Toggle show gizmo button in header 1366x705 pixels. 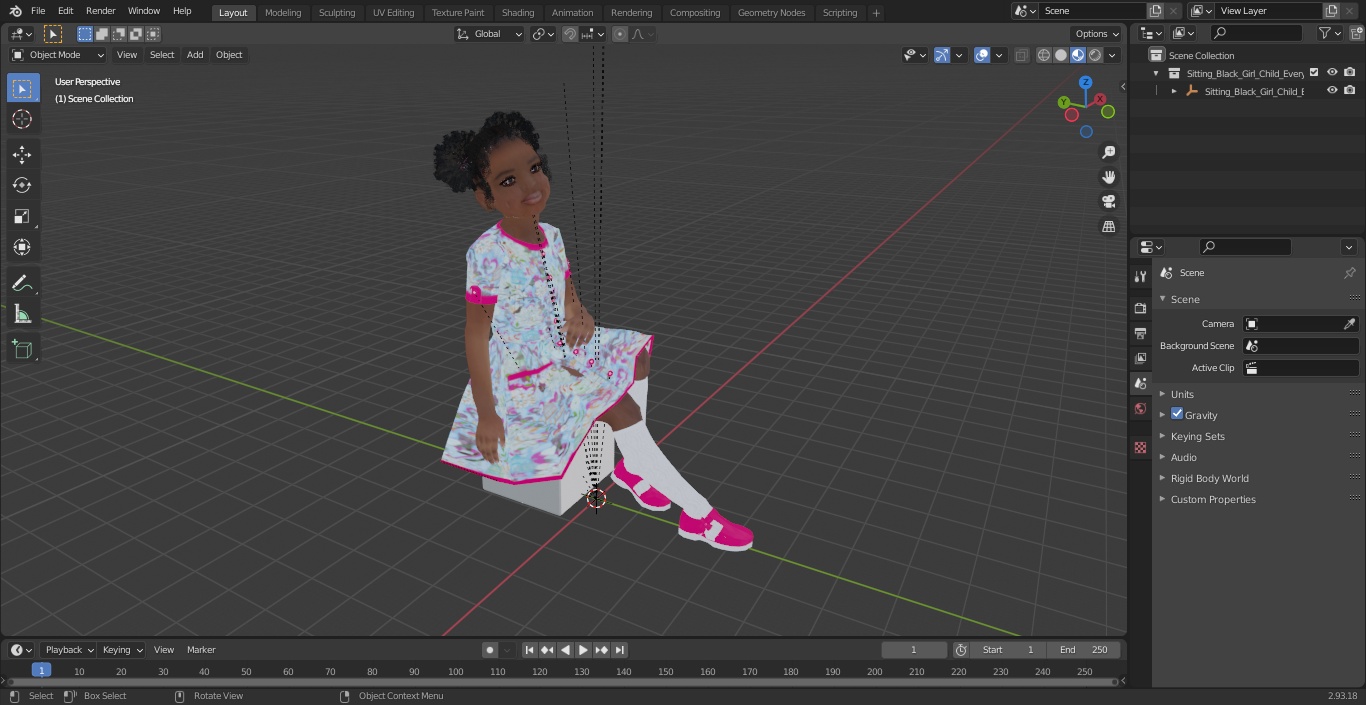(942, 55)
